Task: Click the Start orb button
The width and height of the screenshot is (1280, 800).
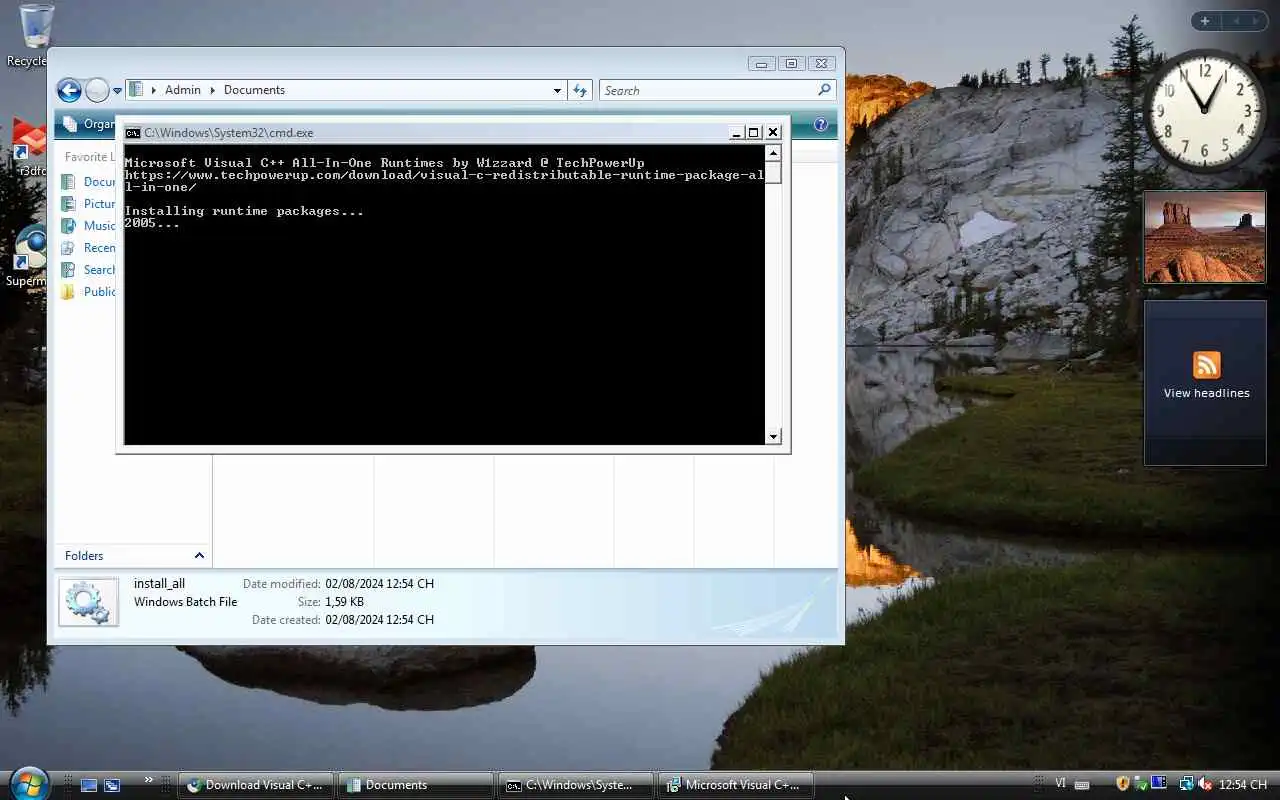Action: point(27,783)
